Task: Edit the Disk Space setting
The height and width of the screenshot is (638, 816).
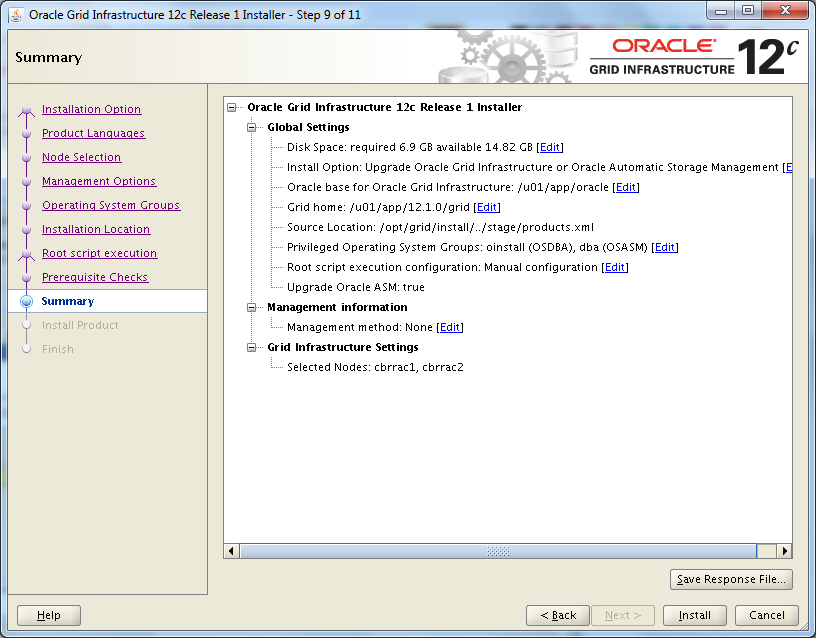Action: [550, 147]
